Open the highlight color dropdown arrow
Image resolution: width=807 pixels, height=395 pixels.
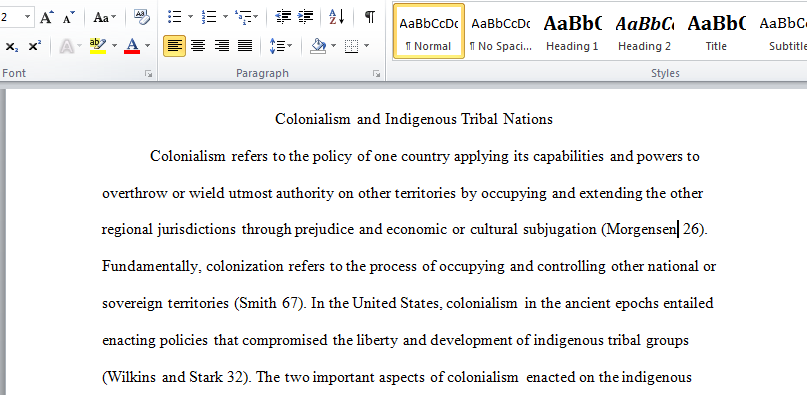pyautogui.click(x=114, y=46)
